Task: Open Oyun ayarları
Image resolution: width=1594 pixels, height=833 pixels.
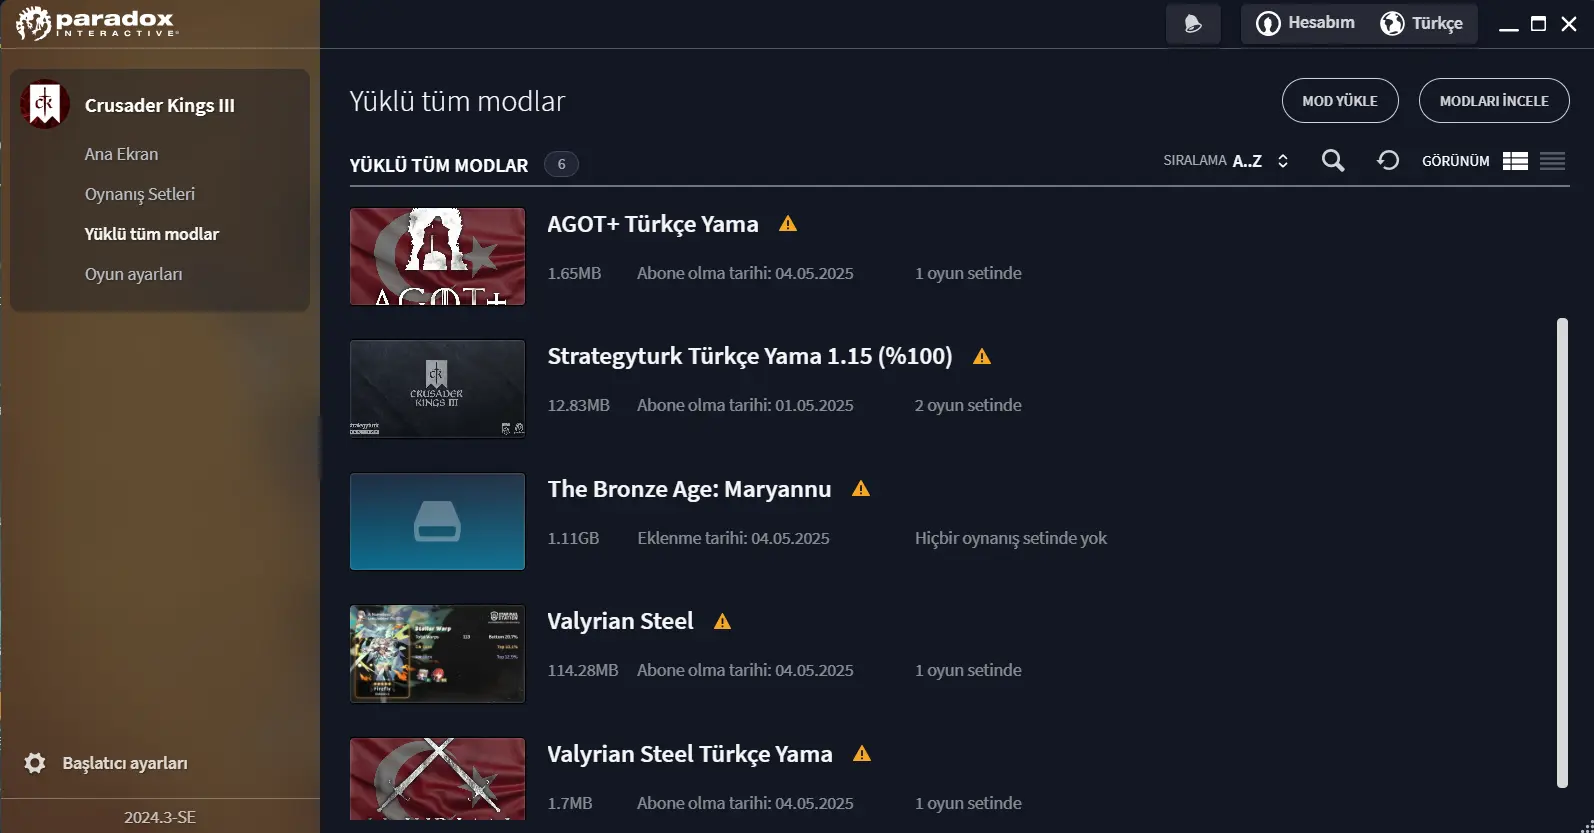Action: pos(133,274)
